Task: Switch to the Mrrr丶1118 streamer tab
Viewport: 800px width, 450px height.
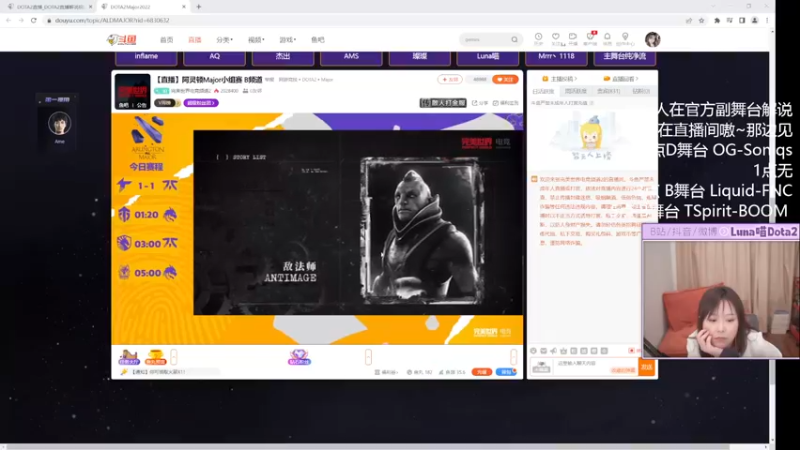Action: [556, 57]
